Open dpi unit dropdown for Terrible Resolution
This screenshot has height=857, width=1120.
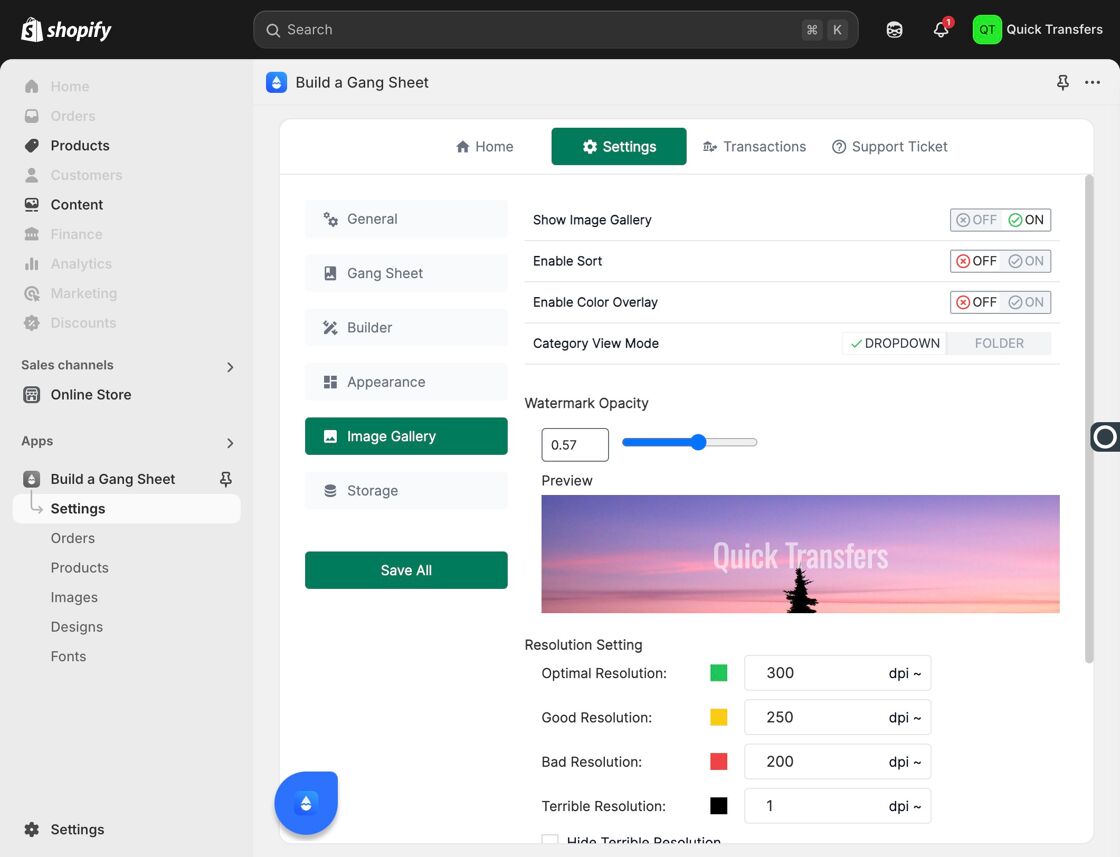[904, 806]
